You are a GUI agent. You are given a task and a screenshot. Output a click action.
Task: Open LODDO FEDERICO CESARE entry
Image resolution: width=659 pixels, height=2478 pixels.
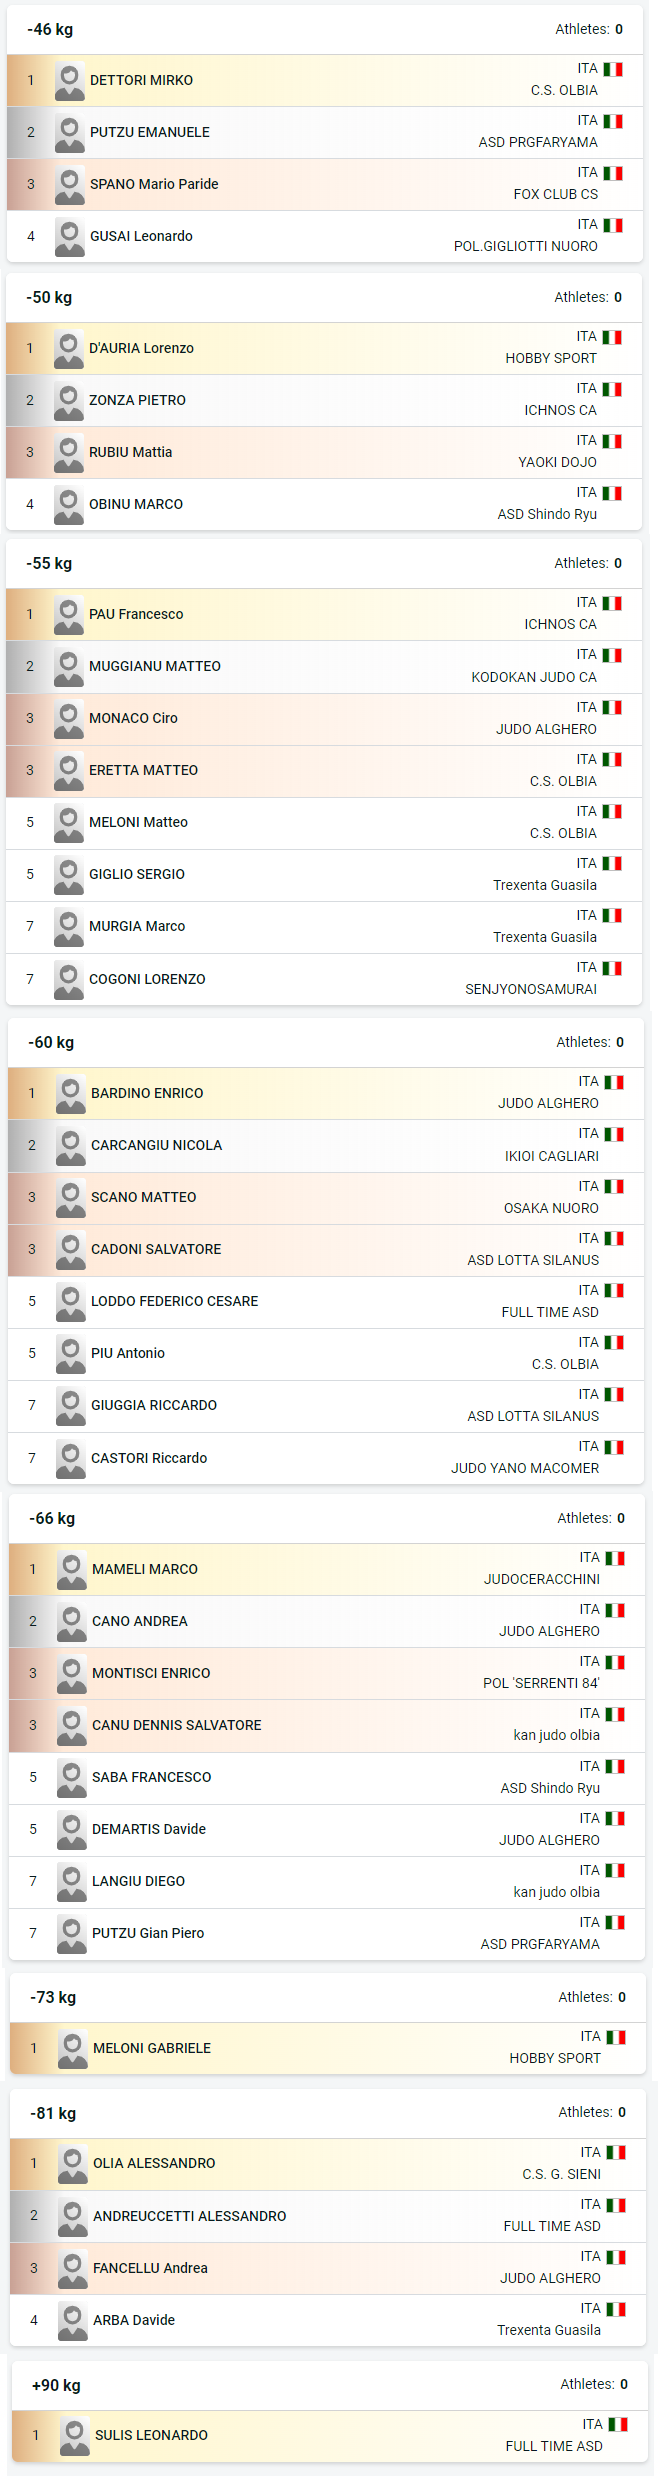pyautogui.click(x=326, y=1303)
